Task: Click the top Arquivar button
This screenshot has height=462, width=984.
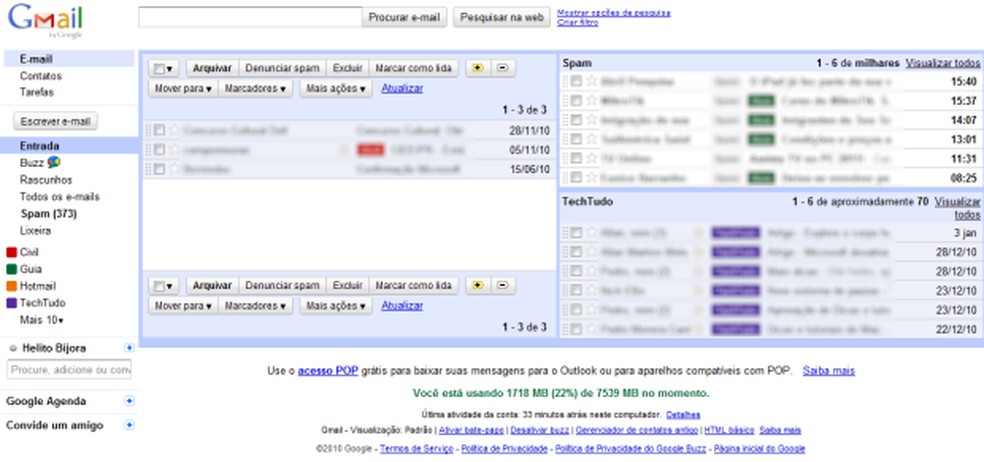Action: coord(212,68)
